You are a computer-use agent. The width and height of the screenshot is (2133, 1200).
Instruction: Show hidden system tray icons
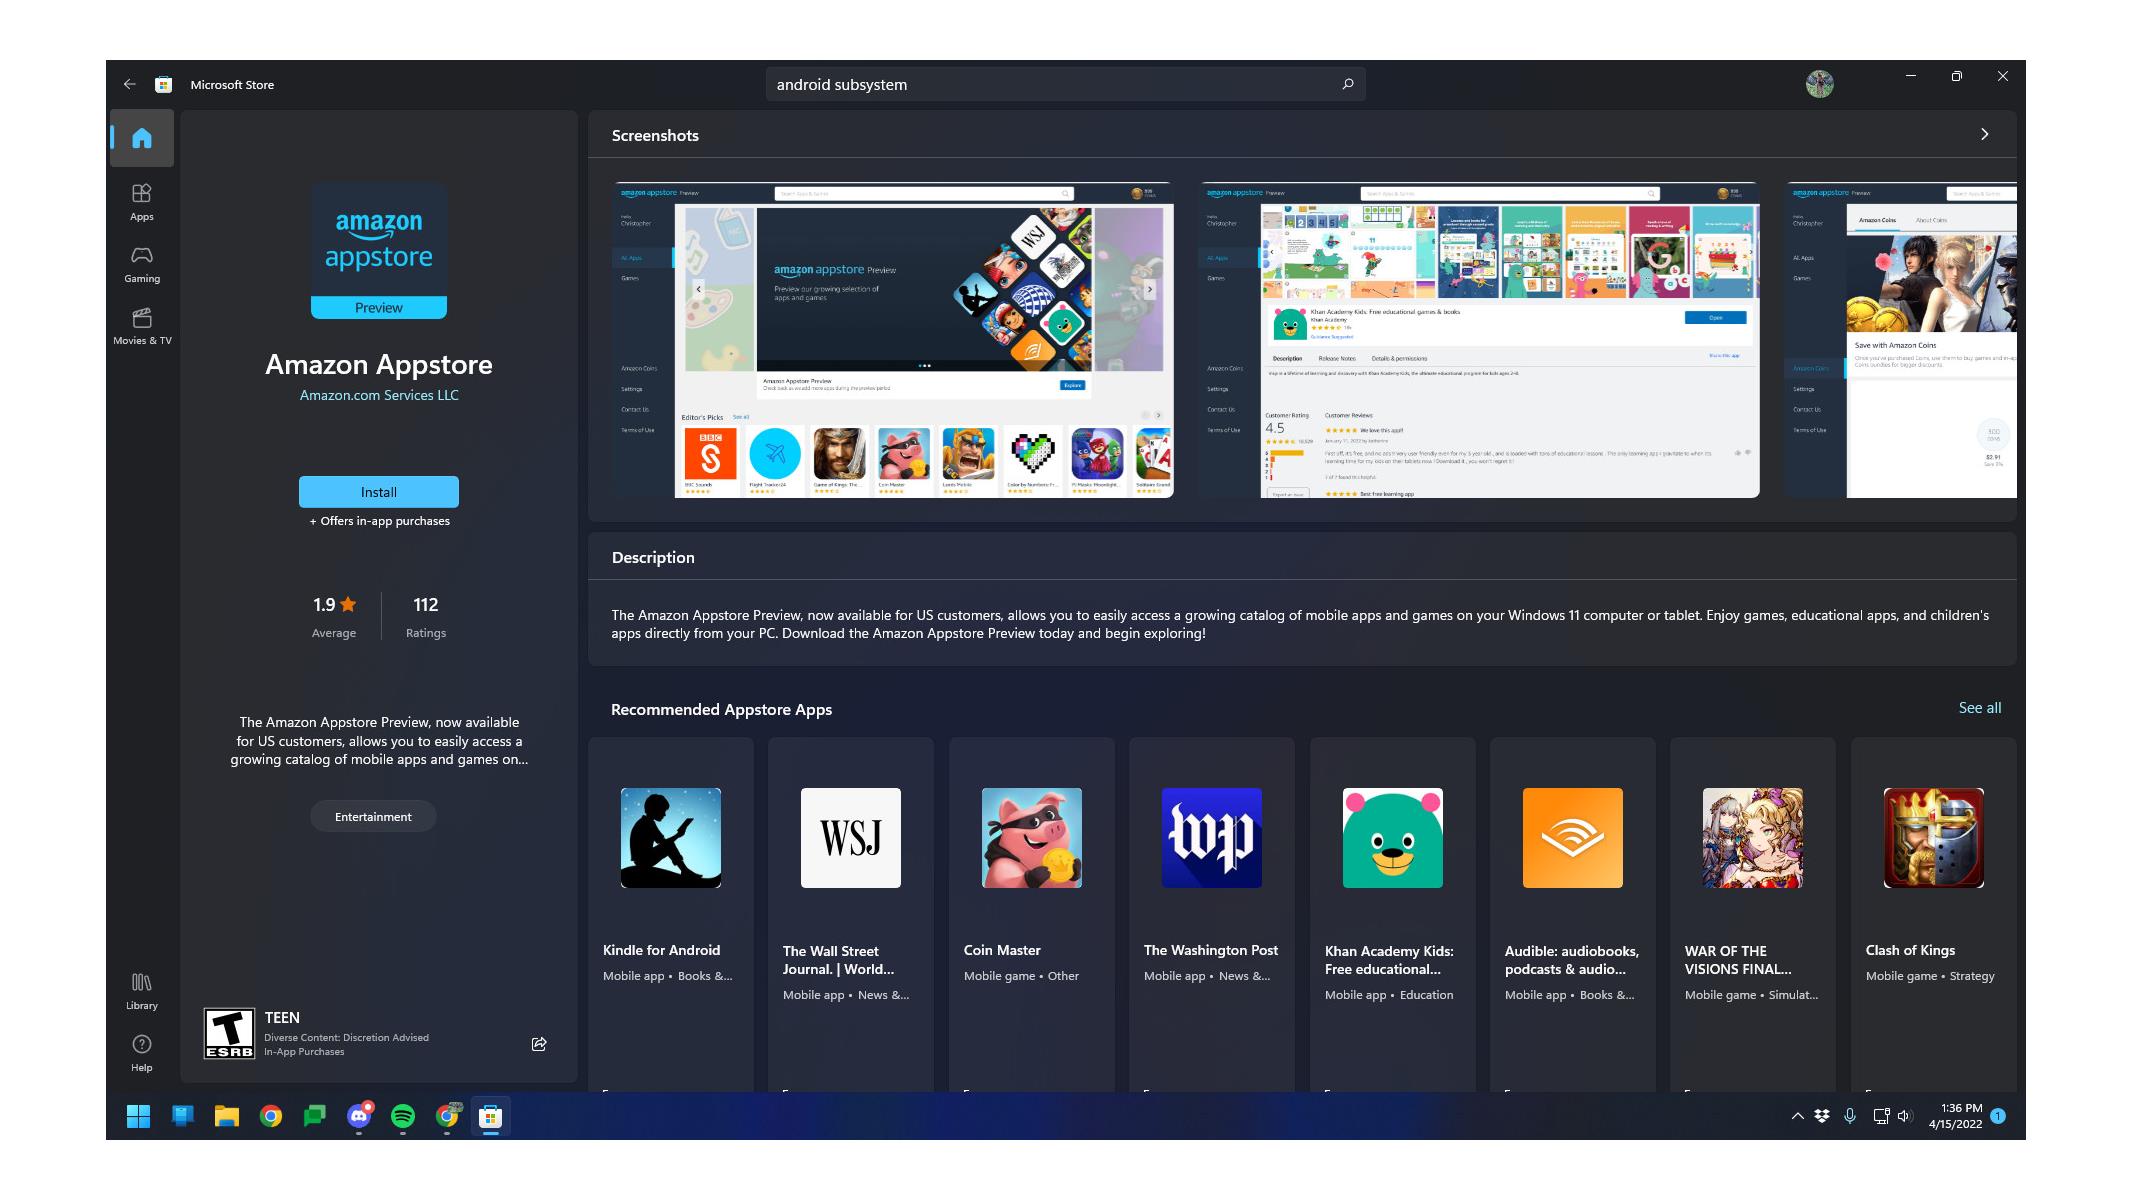pyautogui.click(x=1797, y=1116)
